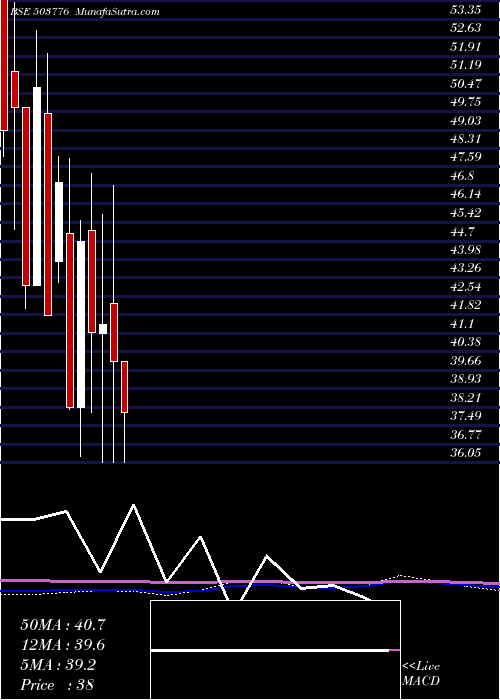Click the <<Live MACD label
The width and height of the screenshot is (500, 700).
pyautogui.click(x=421, y=674)
